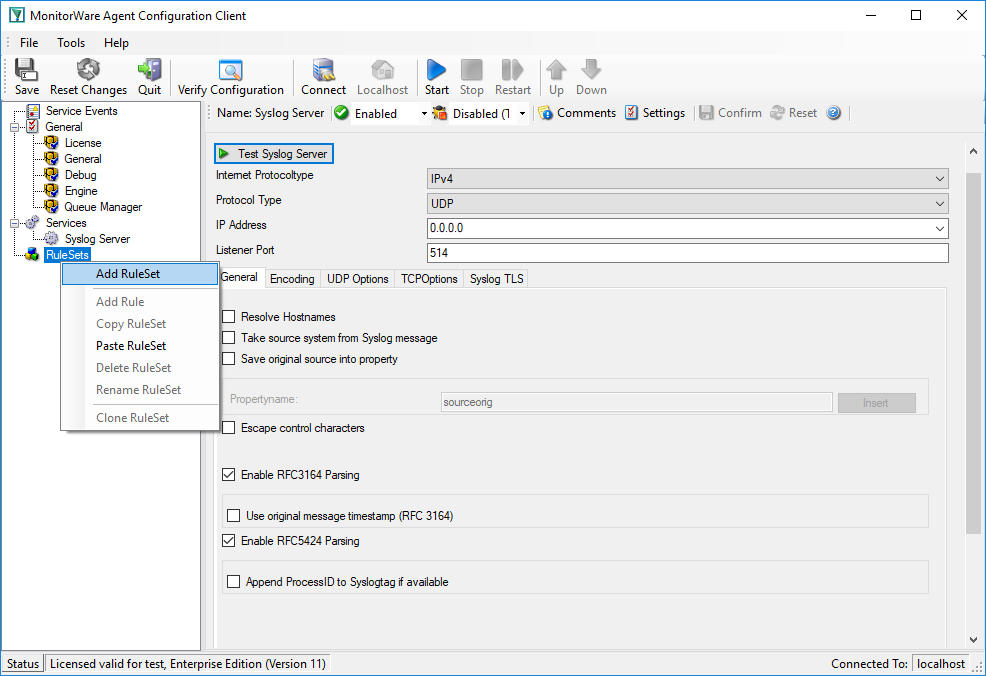
Task: Choose Paste RuleSet from the context menu
Action: (x=140, y=346)
